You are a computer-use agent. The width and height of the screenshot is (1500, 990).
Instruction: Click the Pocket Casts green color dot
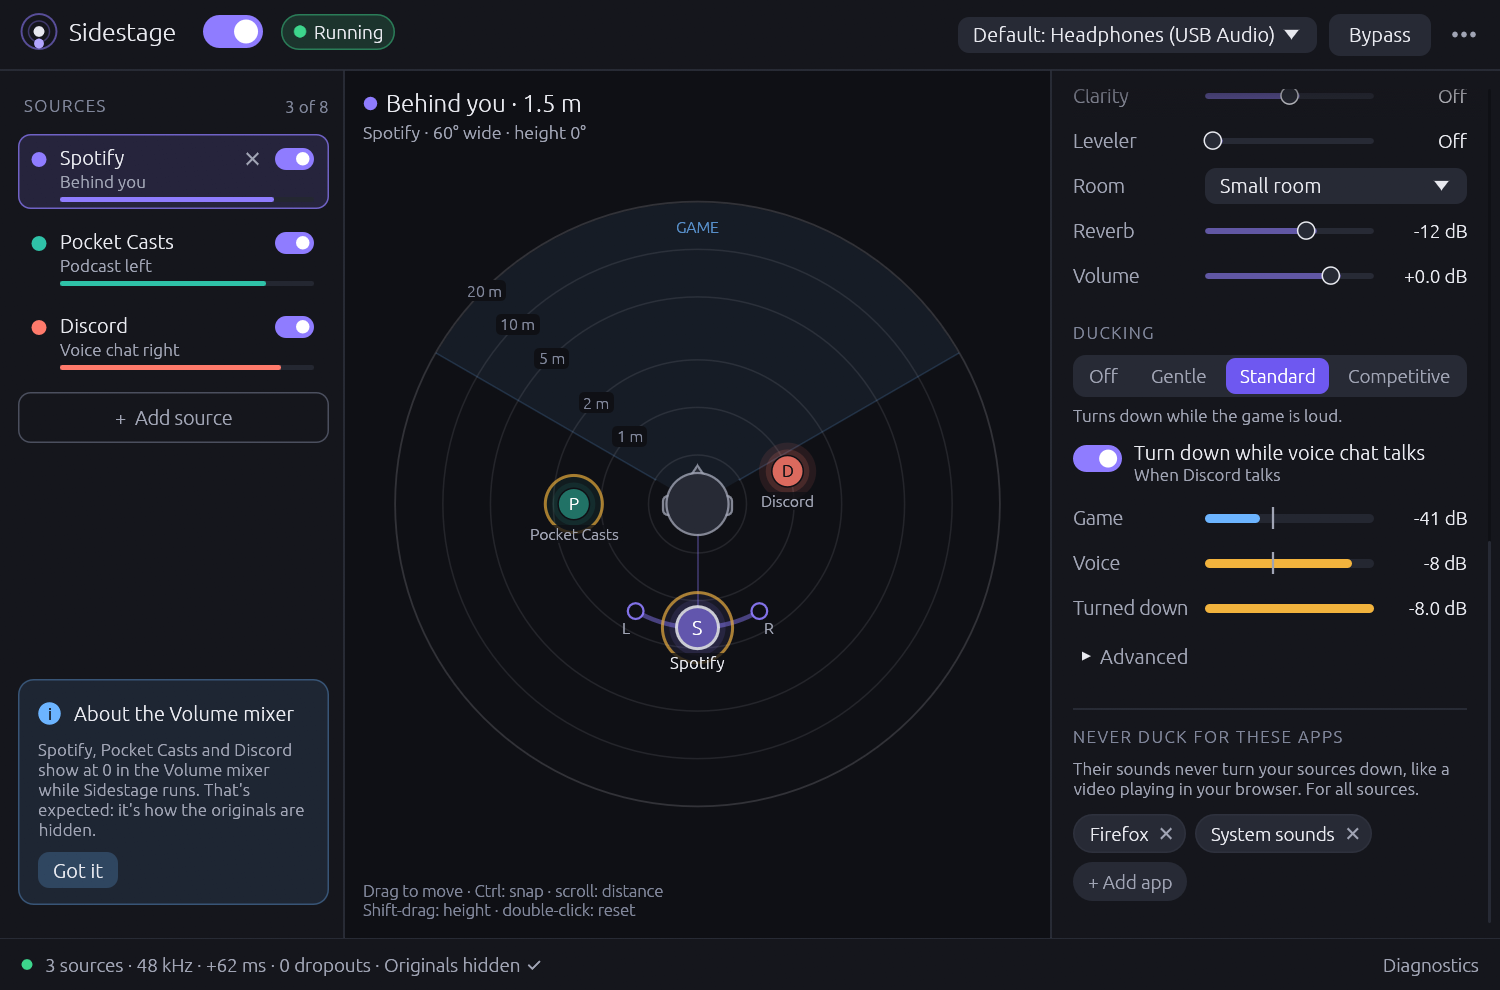coord(39,243)
